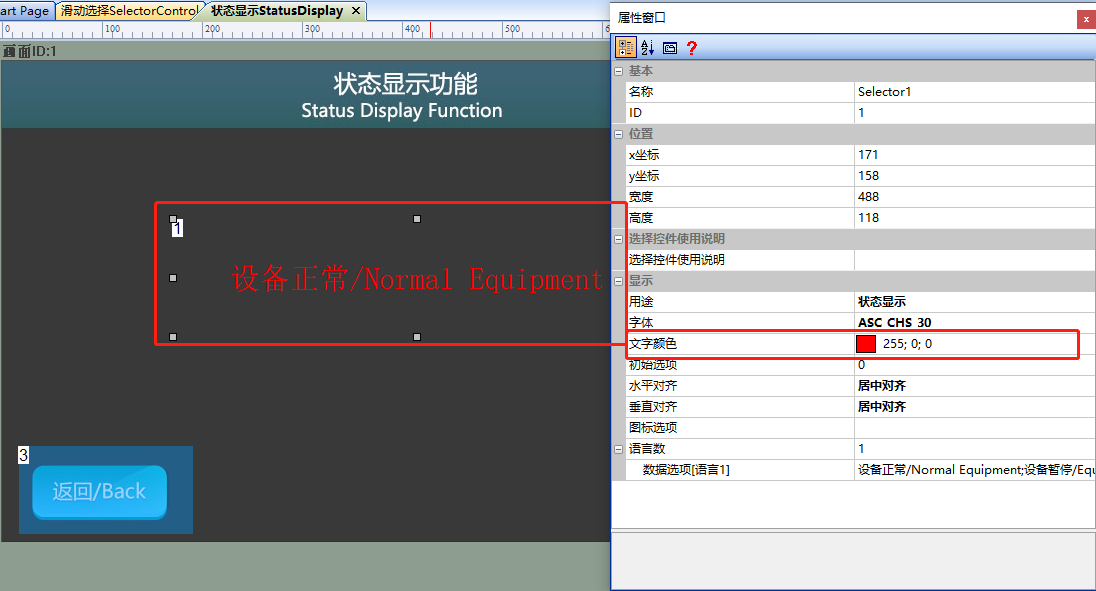
Task: Click the 用途 property label
Action: click(x=641, y=302)
